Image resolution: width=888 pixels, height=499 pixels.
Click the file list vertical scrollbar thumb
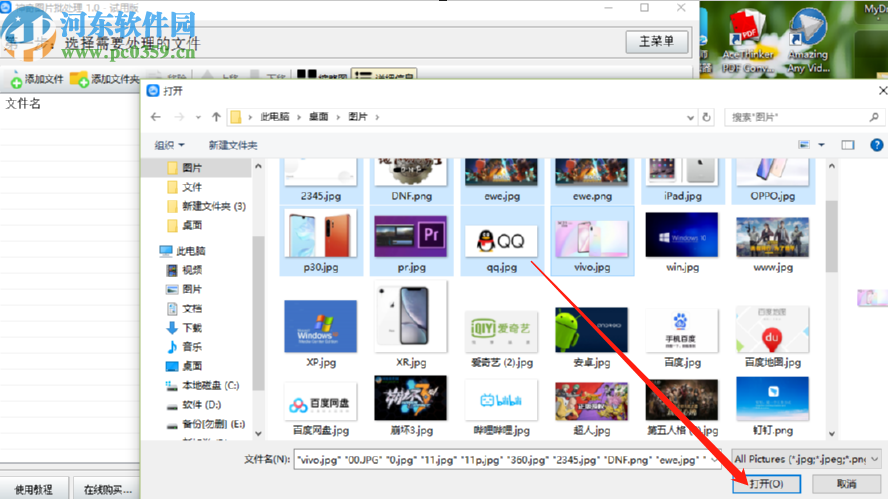tap(831, 236)
